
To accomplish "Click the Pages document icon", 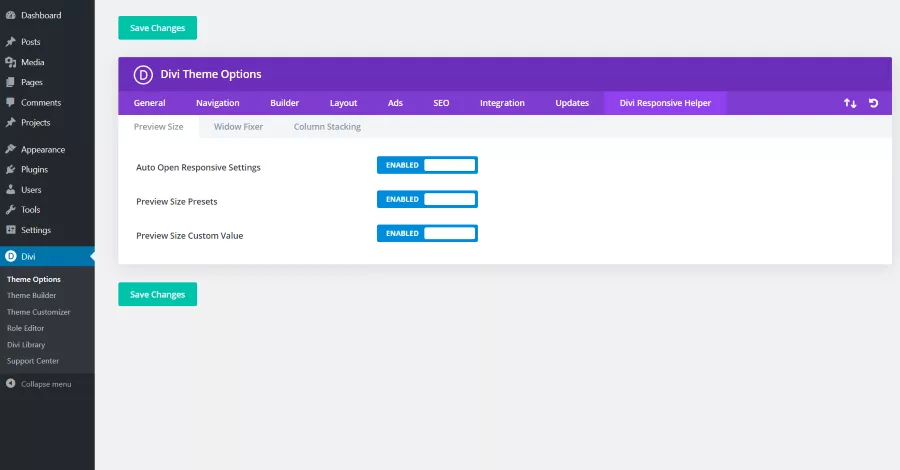I will tap(10, 82).
